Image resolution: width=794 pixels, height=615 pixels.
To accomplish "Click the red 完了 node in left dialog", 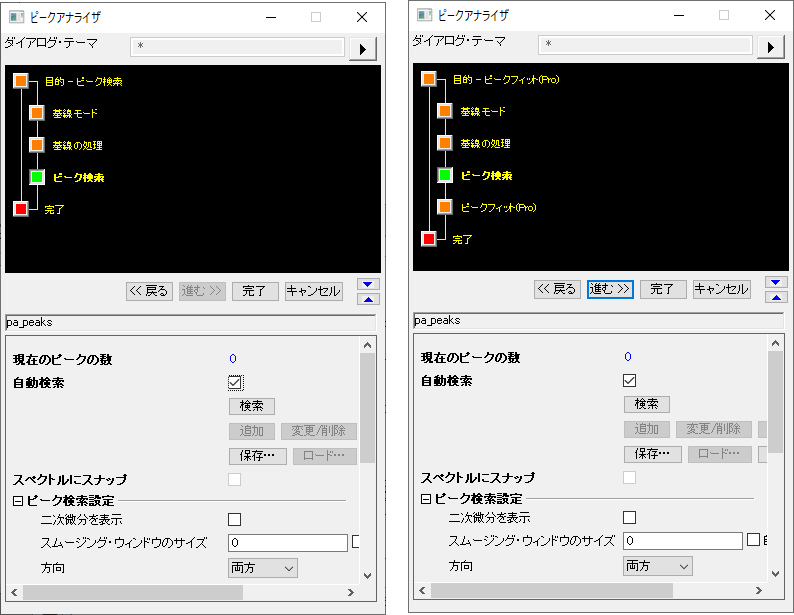I will click(x=21, y=209).
